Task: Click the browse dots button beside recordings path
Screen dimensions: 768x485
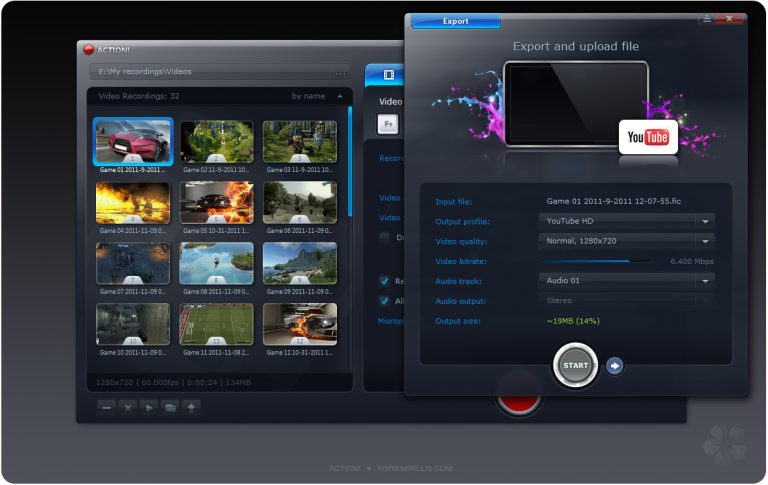Action: point(340,72)
